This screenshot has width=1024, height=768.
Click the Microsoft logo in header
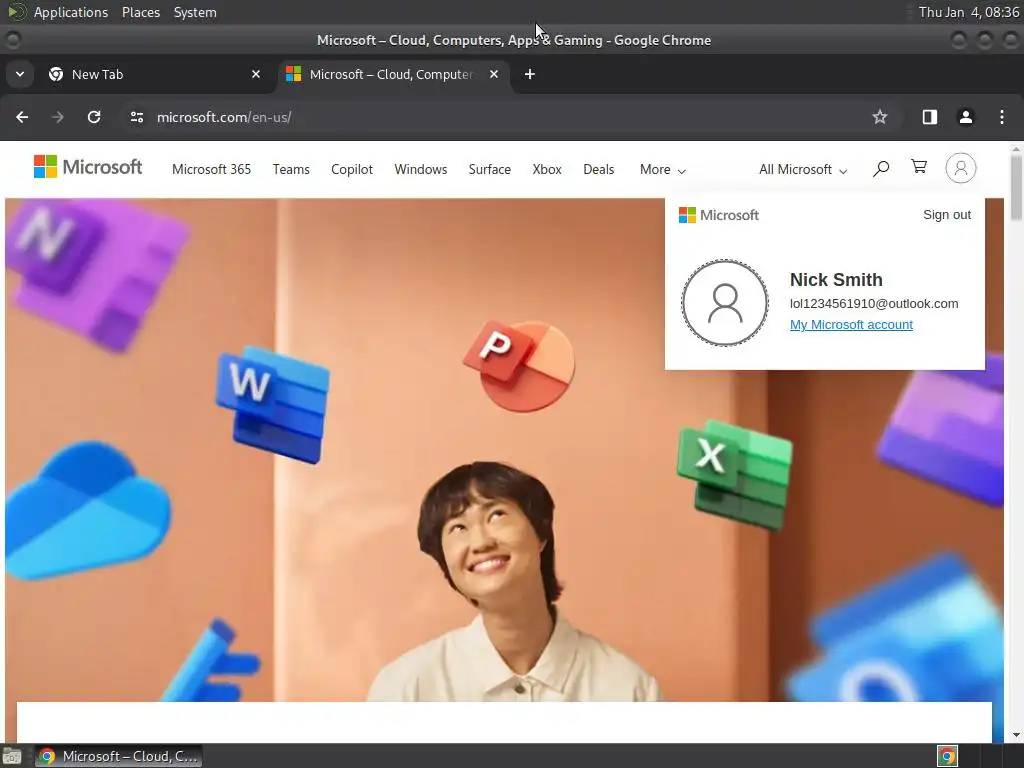[88, 167]
